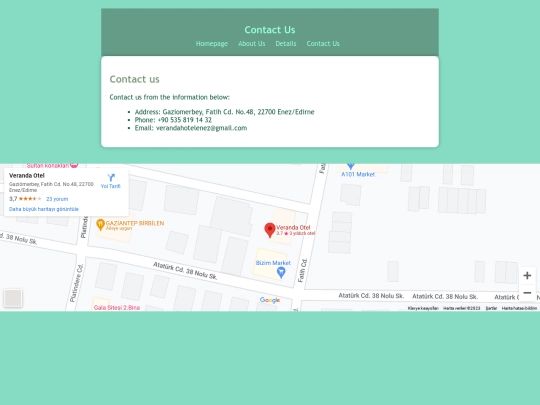Click the Gala Sitesi 2.Bina label
Screen dimensions: 540x405
(117, 308)
